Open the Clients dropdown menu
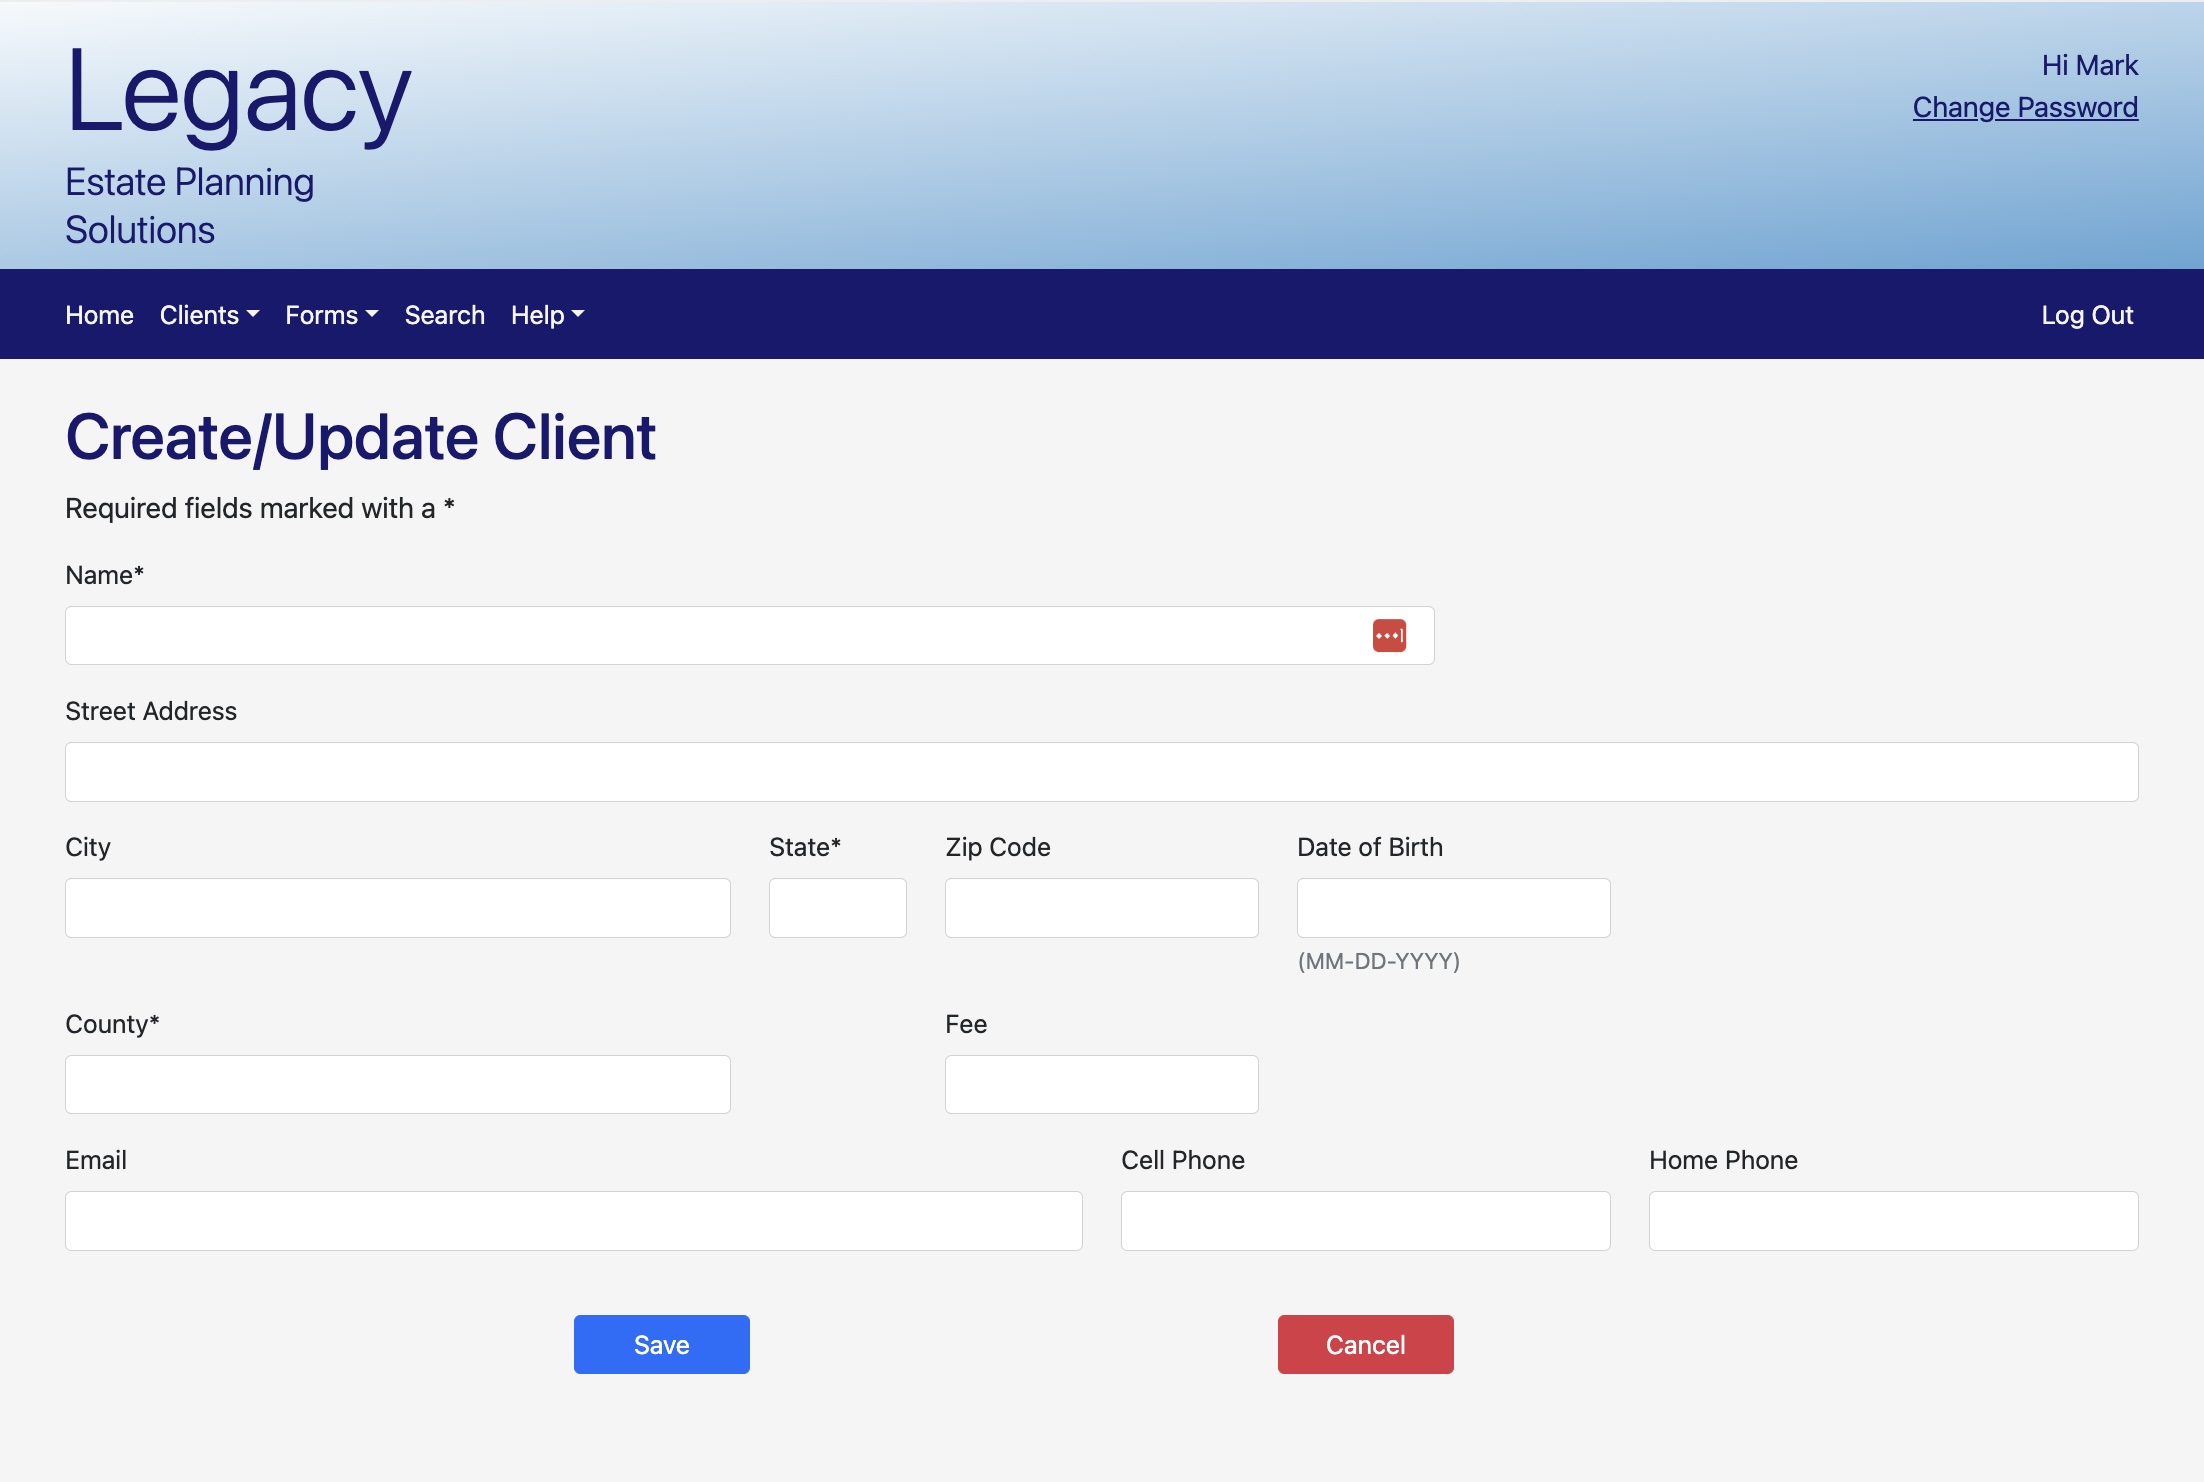 [x=209, y=315]
